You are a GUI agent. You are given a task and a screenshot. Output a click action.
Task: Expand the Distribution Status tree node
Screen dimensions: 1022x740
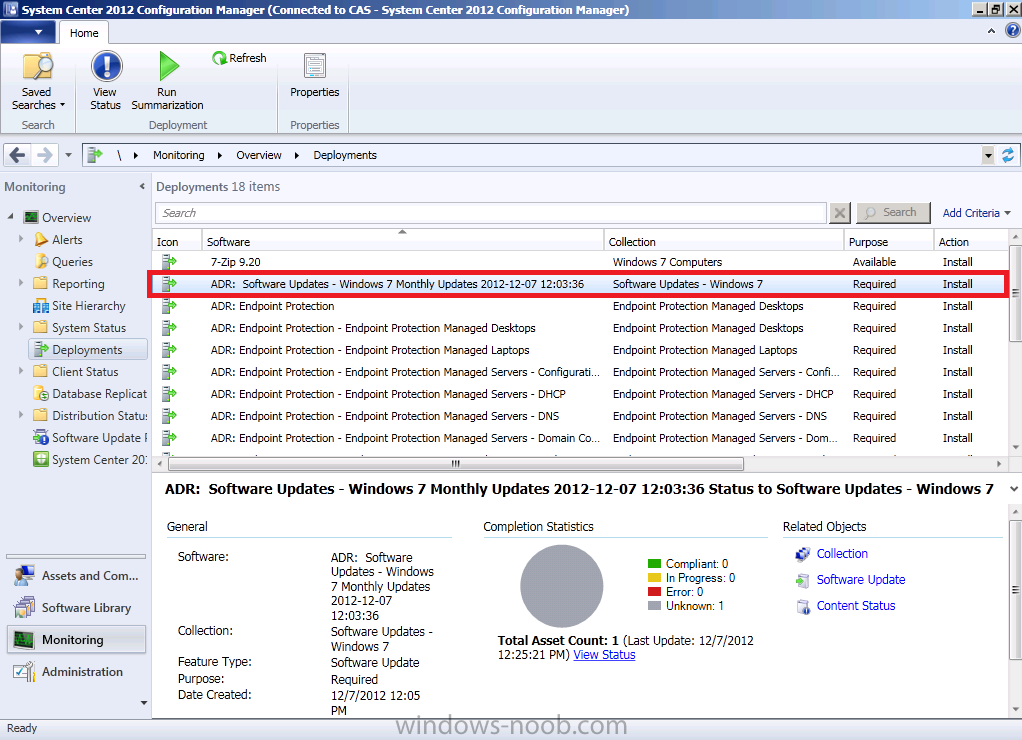click(21, 415)
